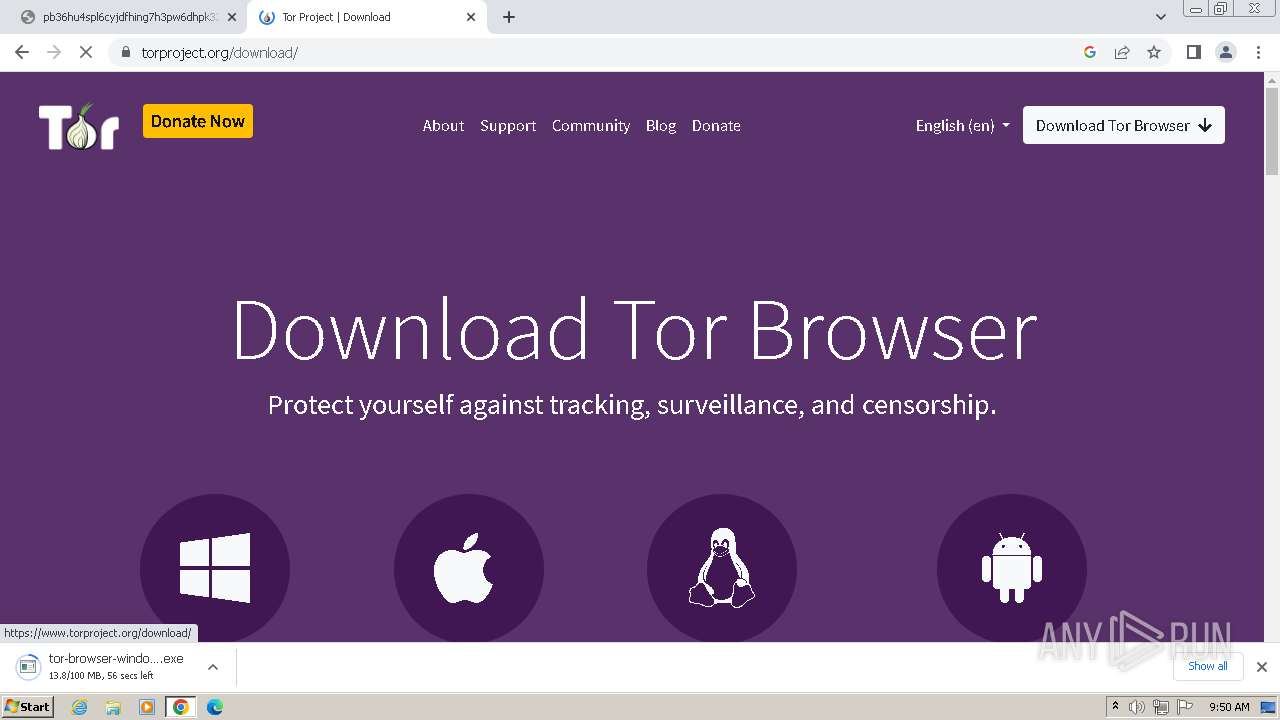Image resolution: width=1280 pixels, height=720 pixels.
Task: Close the pb36hu4spl6cyjdfhing tab
Action: coord(232,17)
